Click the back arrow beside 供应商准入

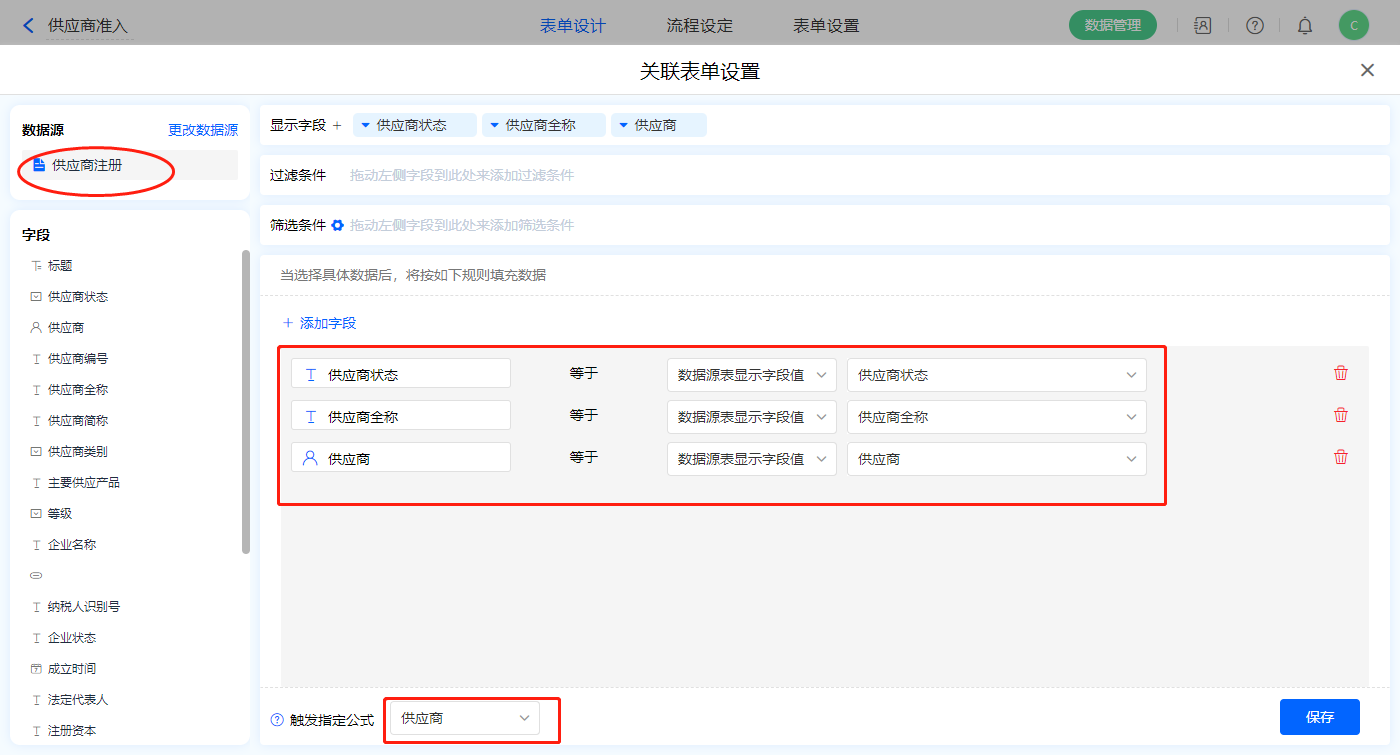coord(28,26)
